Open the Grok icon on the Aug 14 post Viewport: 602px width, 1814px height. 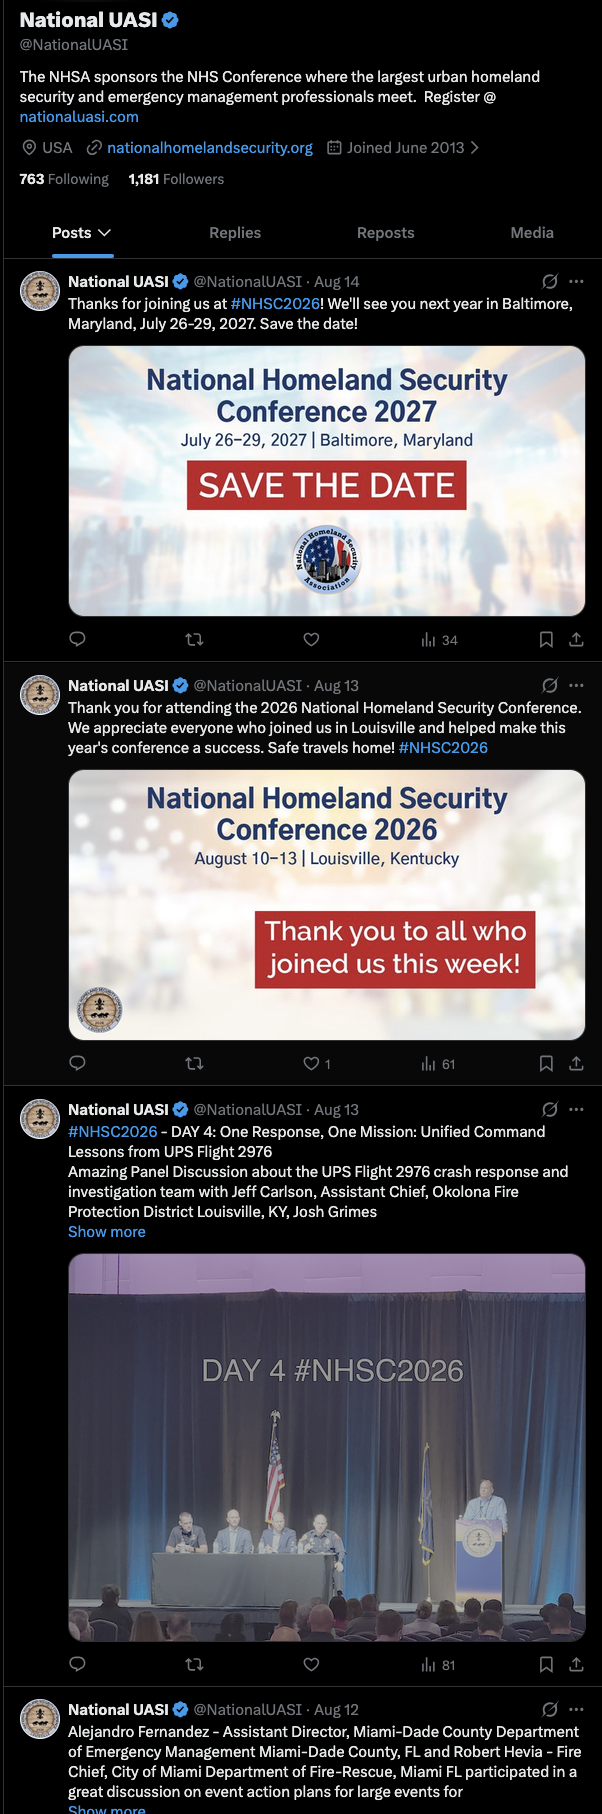549,281
